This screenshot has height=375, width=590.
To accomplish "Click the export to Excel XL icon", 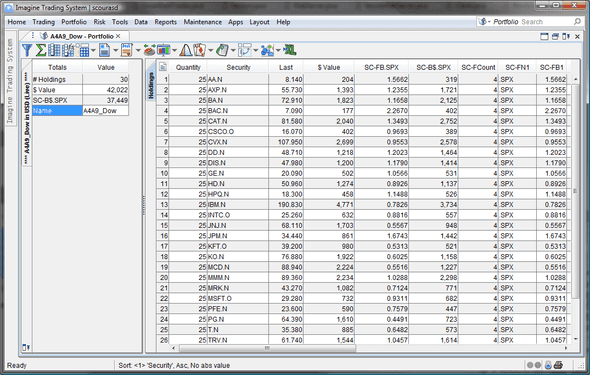I will [x=290, y=50].
